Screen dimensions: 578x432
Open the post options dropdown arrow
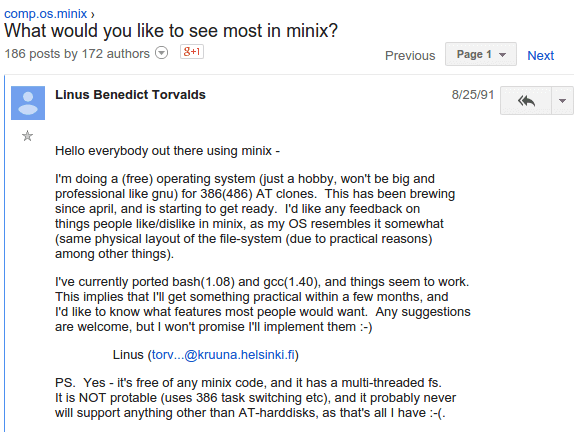pos(562,101)
